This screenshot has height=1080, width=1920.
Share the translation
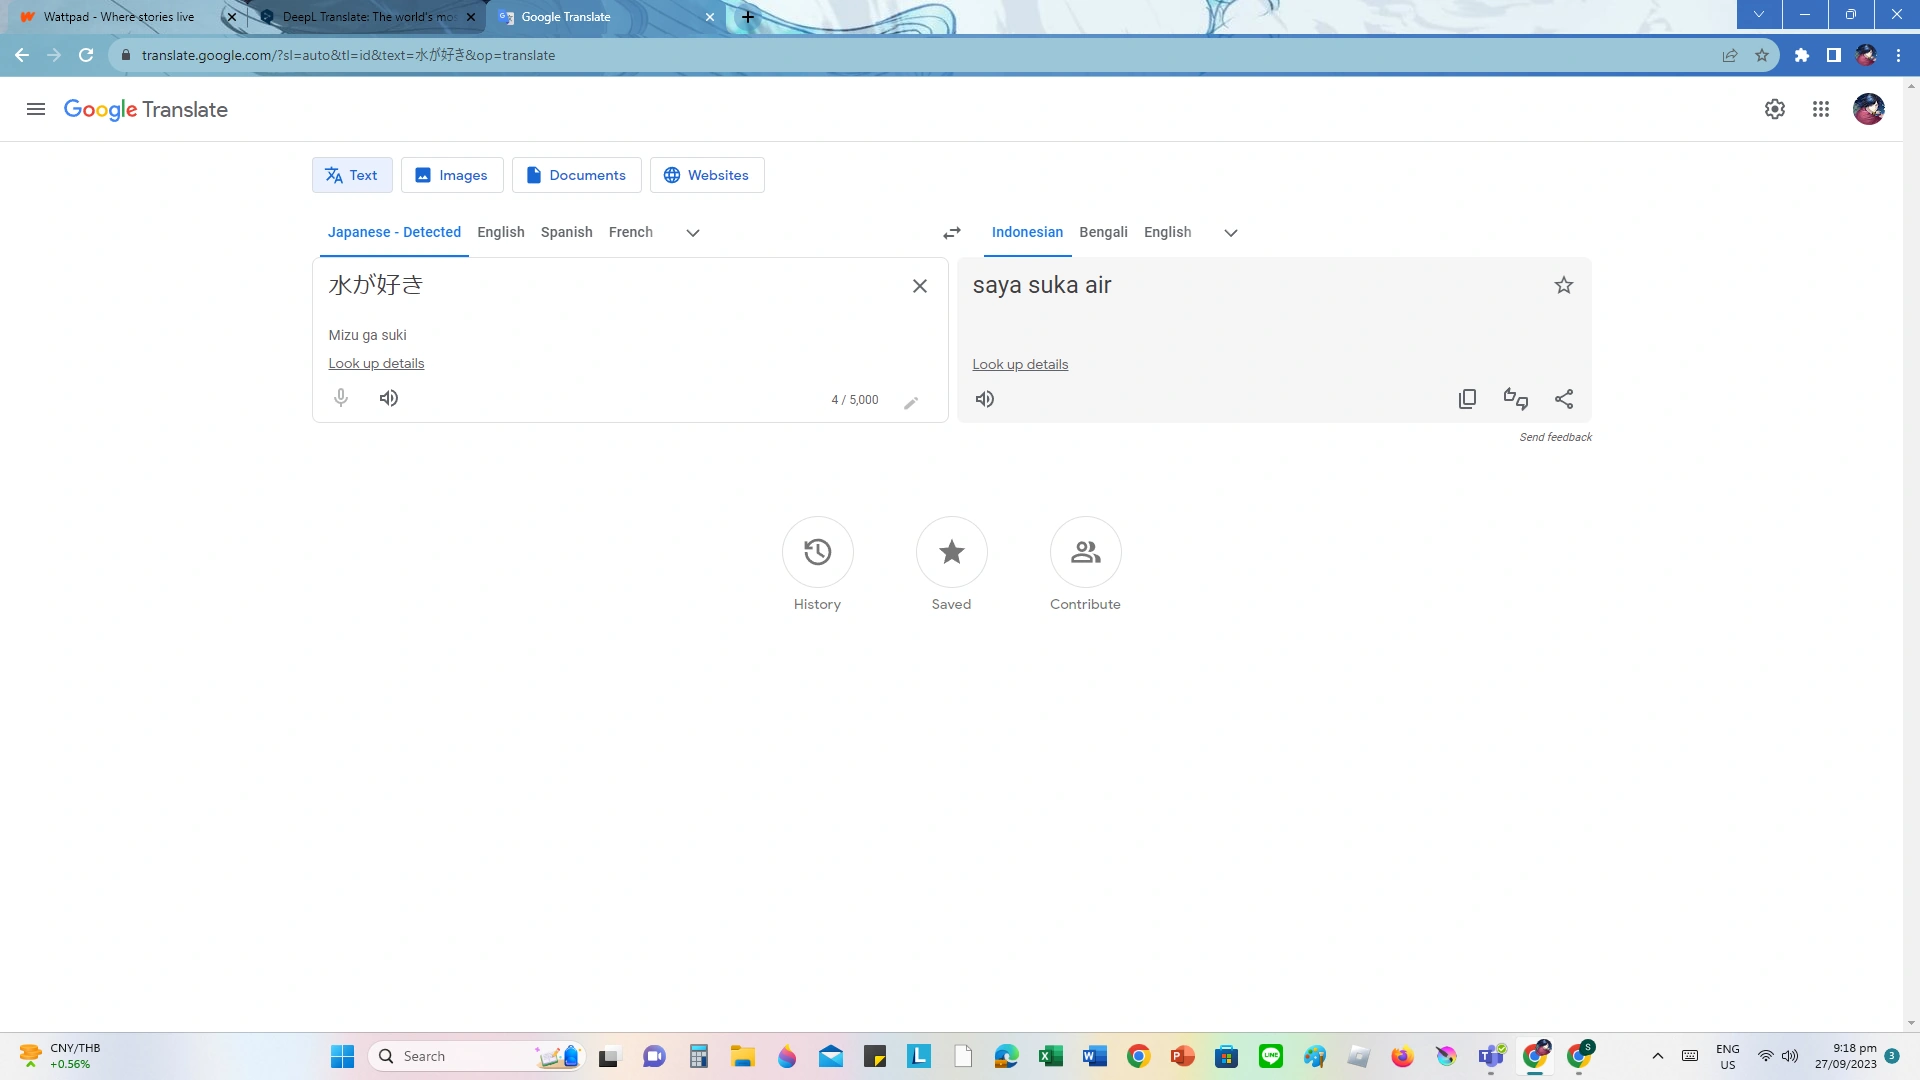click(x=1563, y=398)
